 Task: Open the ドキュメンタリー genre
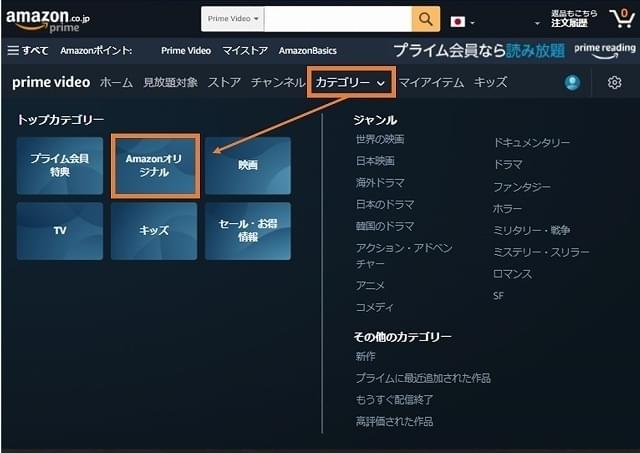tap(531, 143)
